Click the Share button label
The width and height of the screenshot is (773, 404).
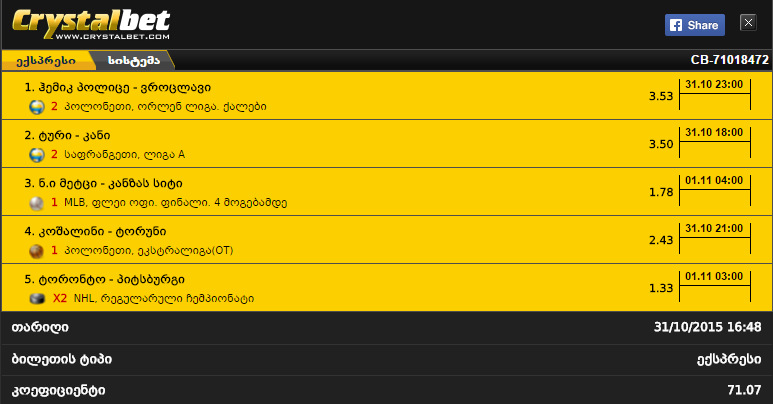point(704,25)
